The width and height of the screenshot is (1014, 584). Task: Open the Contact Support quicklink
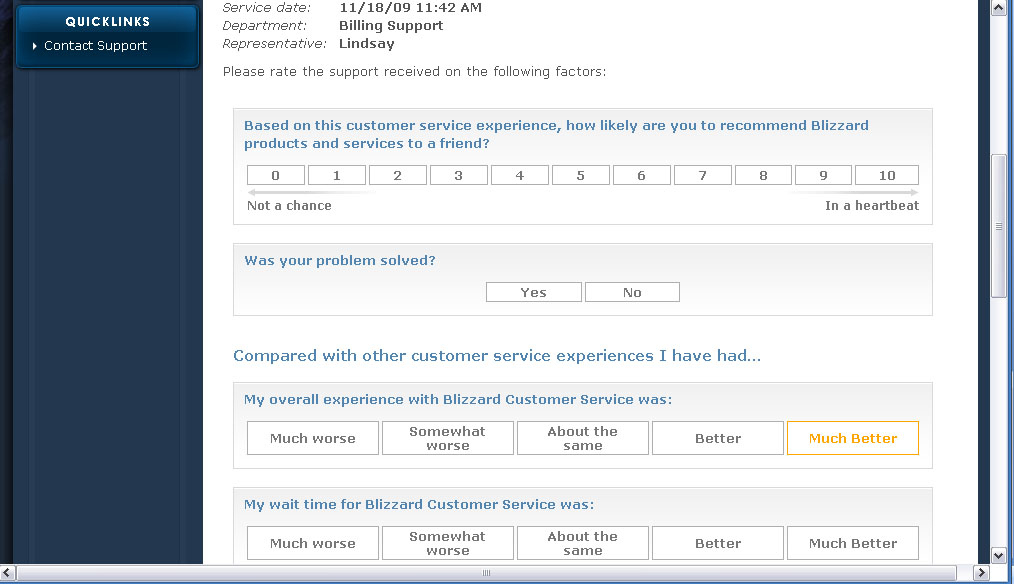coord(95,46)
